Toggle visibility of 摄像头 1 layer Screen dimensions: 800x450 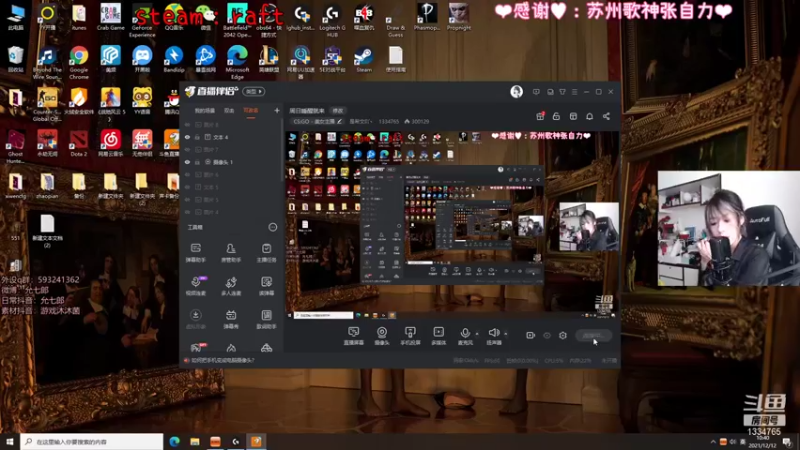[188, 162]
